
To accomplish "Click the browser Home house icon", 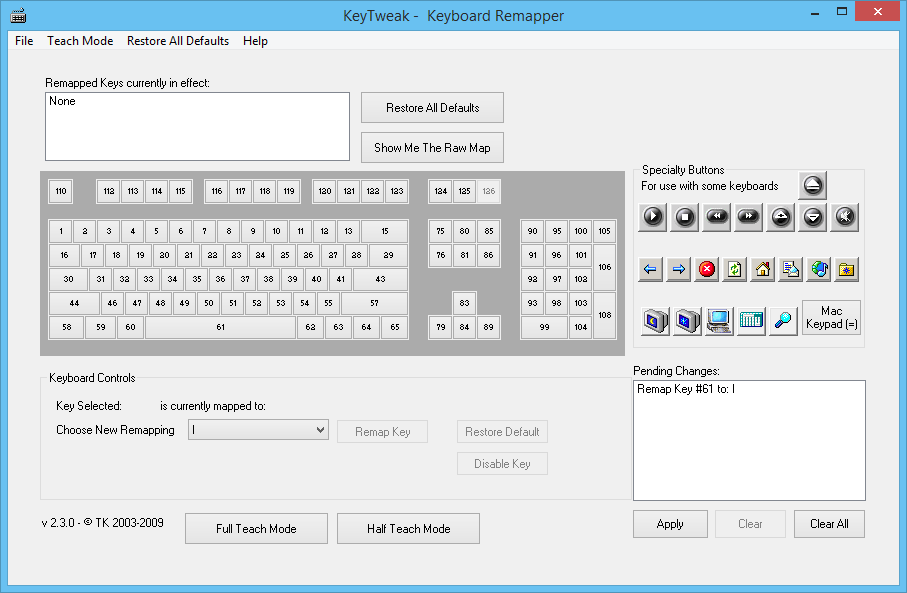I will 763,269.
